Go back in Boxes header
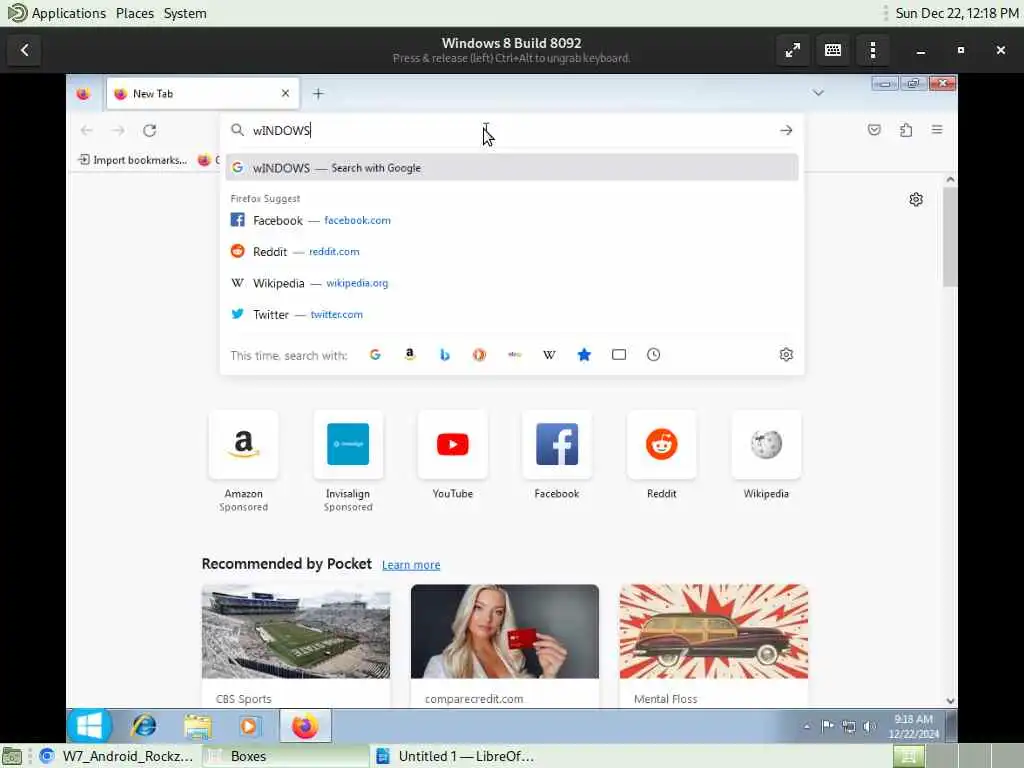Image resolution: width=1024 pixels, height=768 pixels. (24, 50)
